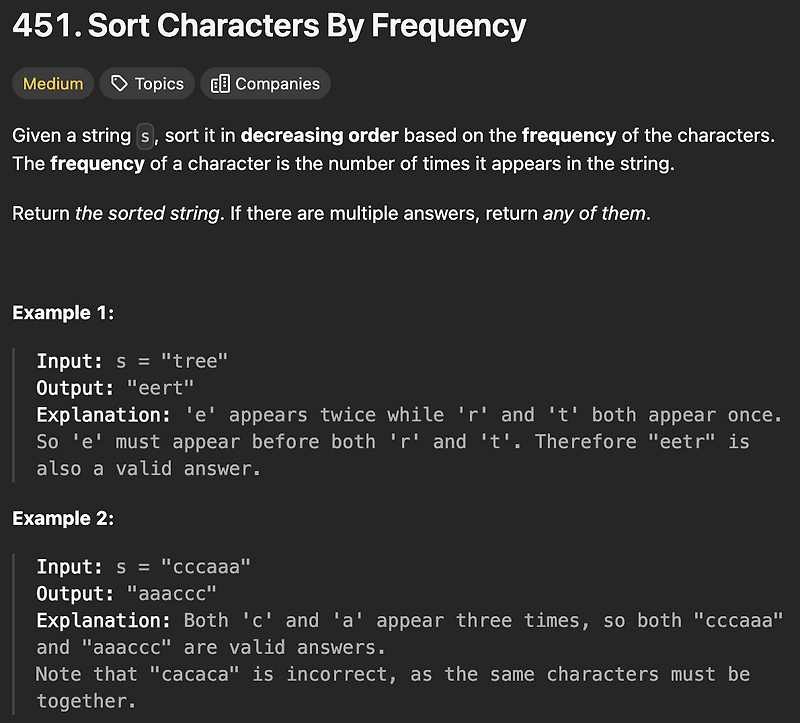
Task: Click the problem title 451. Sort Characters By Frequency
Action: coord(268,27)
